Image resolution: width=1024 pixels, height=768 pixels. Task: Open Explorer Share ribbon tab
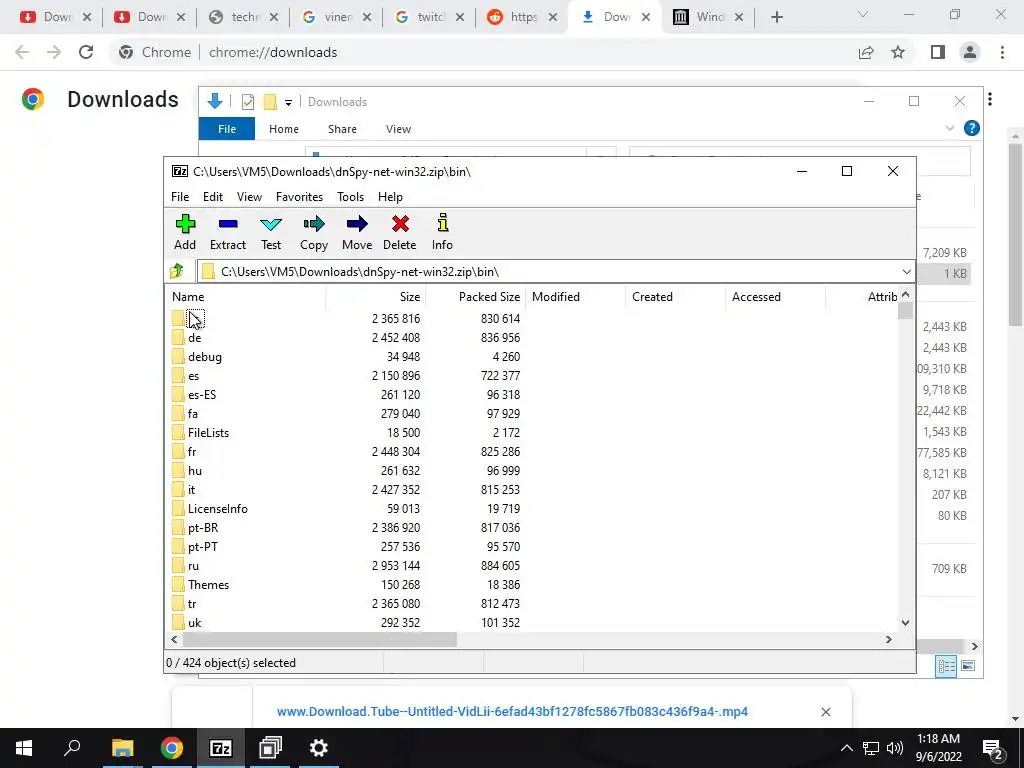click(342, 129)
